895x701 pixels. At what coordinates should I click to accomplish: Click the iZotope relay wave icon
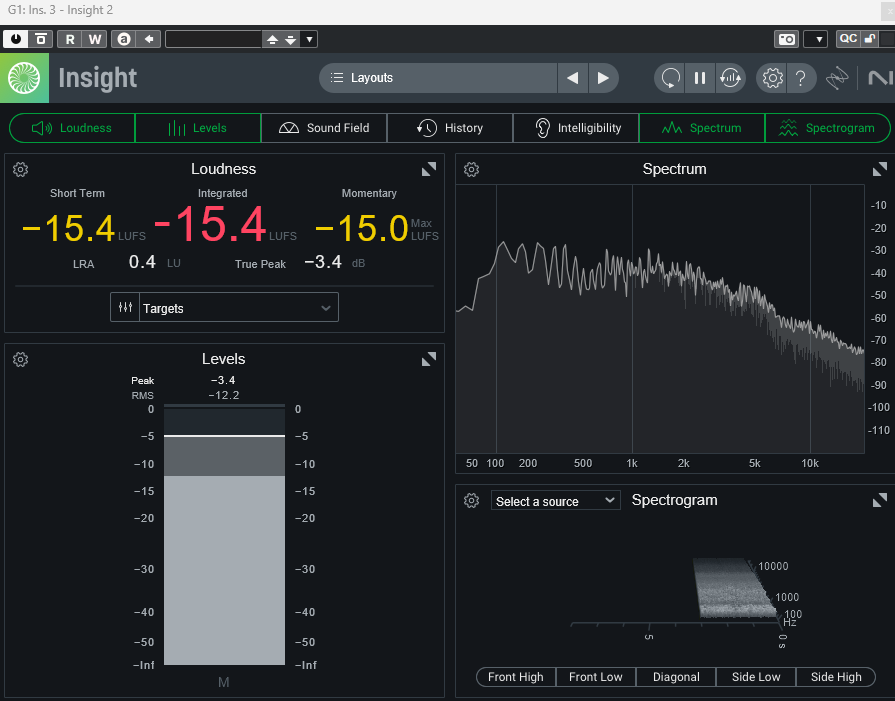[x=837, y=78]
